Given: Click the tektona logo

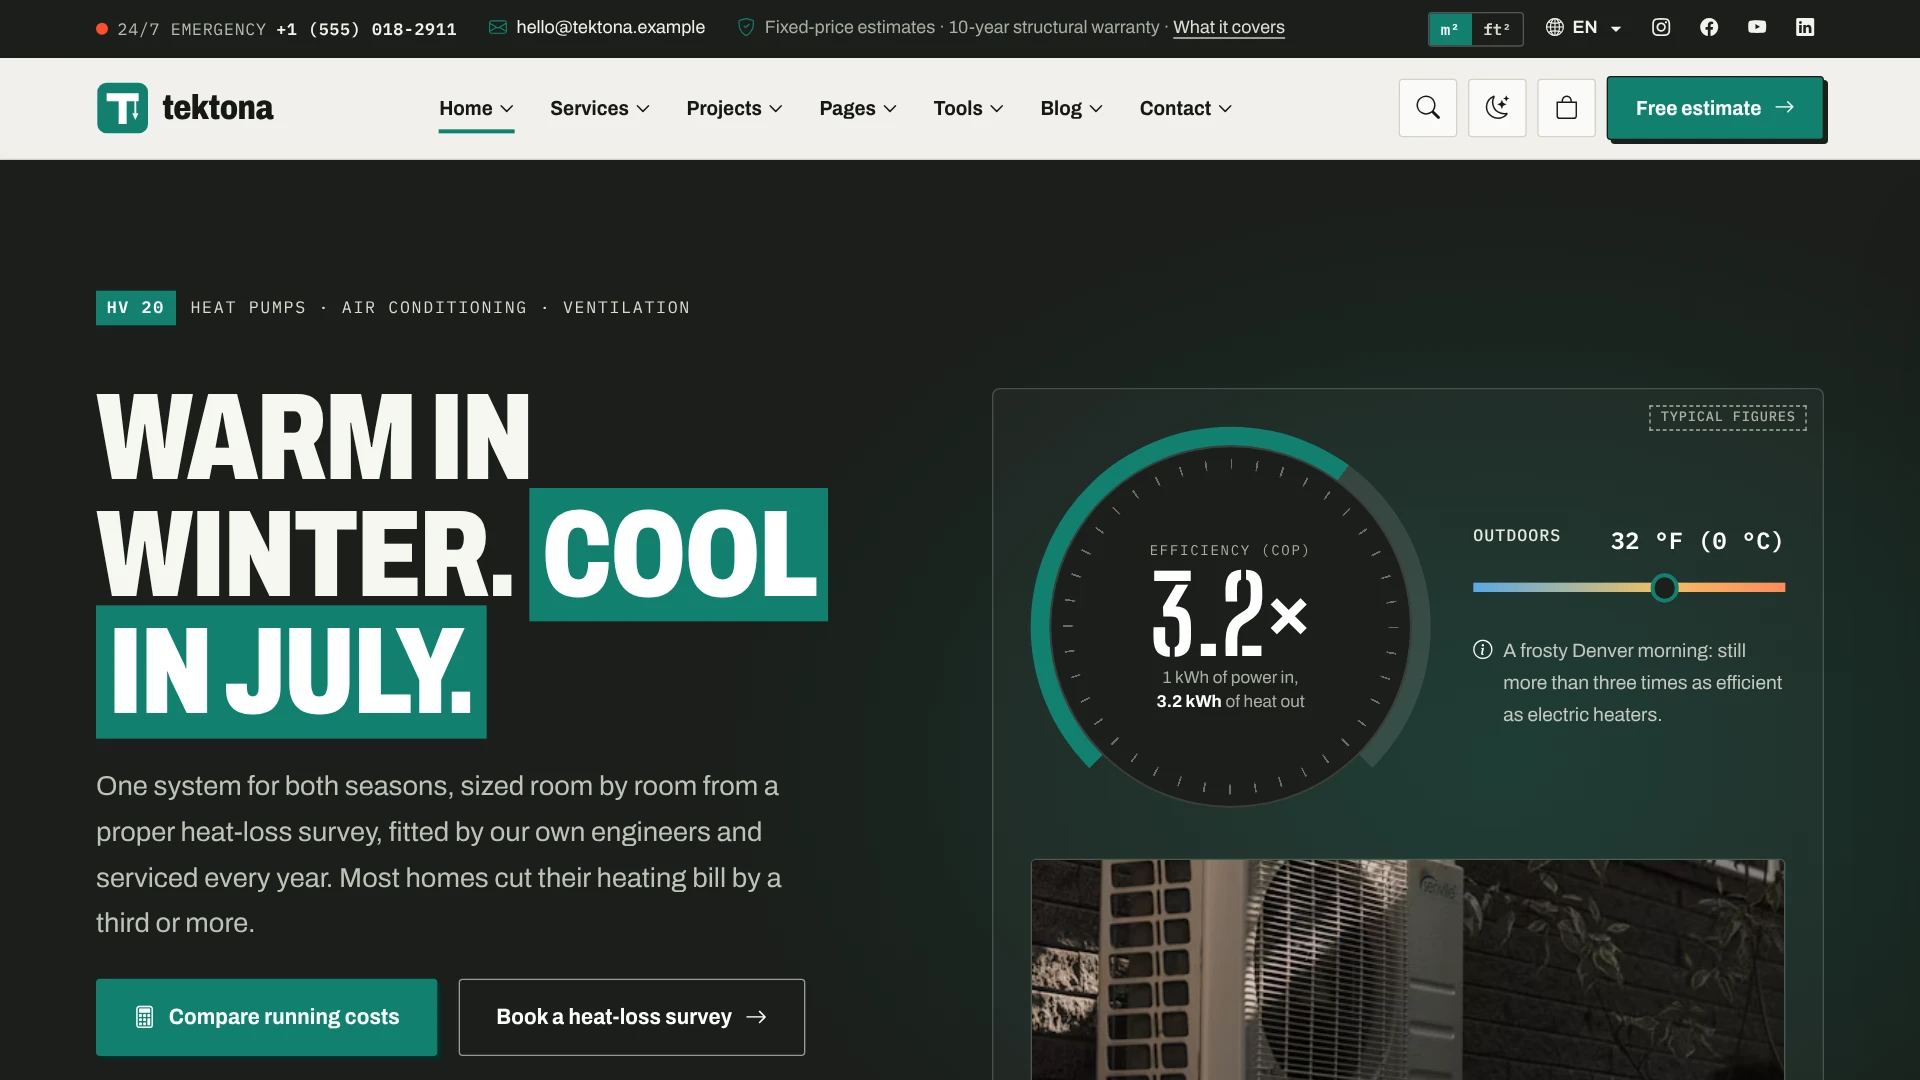Looking at the screenshot, I should (185, 108).
